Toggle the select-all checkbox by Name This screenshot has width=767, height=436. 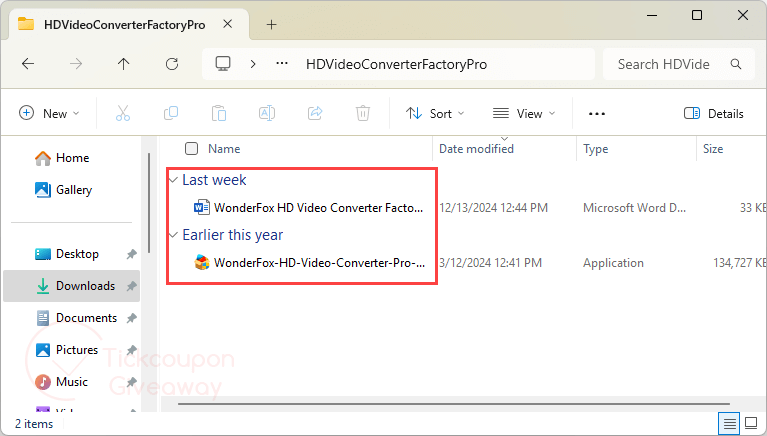(x=191, y=148)
